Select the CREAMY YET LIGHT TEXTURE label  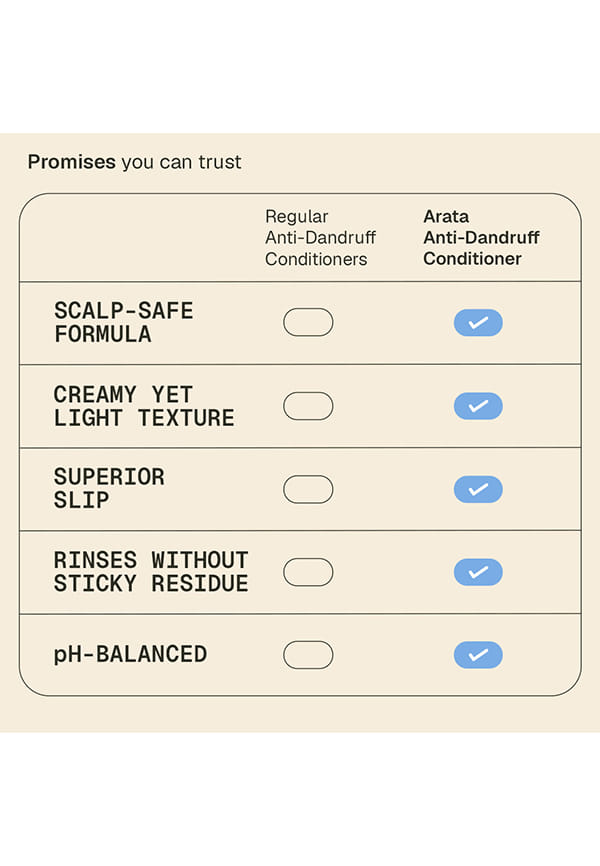[x=144, y=406]
